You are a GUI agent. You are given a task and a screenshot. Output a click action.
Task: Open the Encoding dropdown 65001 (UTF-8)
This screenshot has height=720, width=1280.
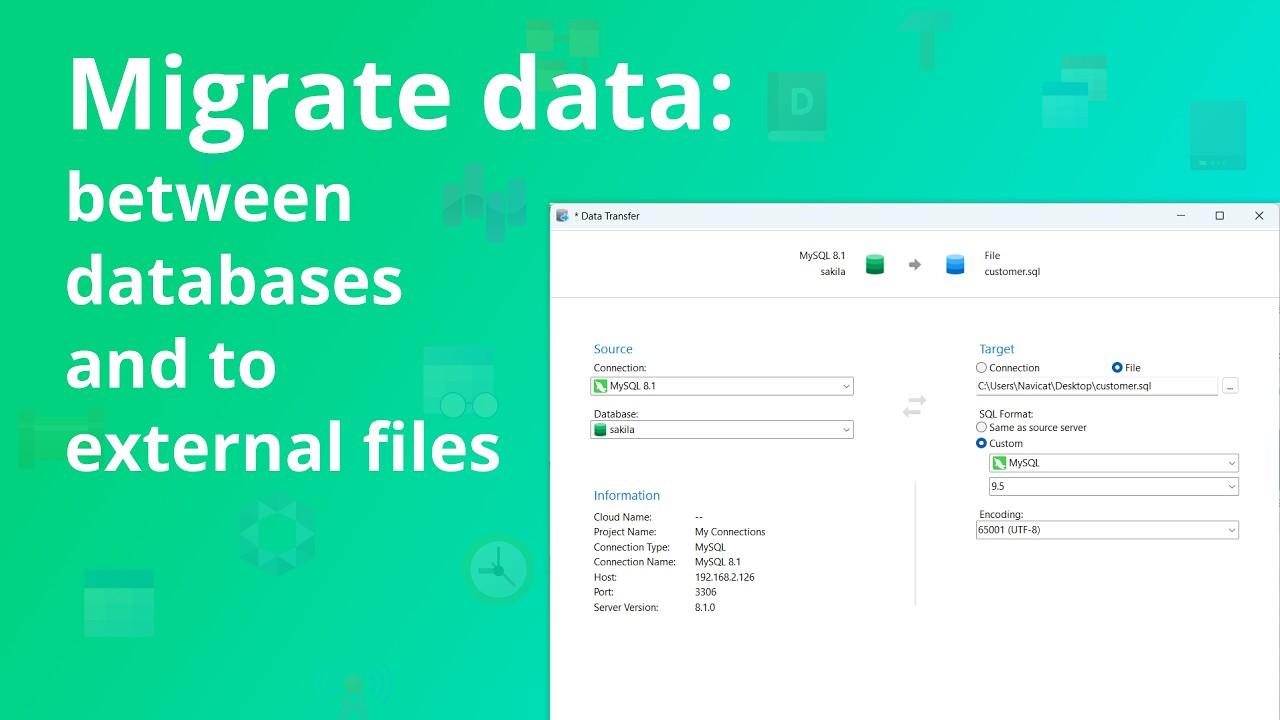(1107, 530)
